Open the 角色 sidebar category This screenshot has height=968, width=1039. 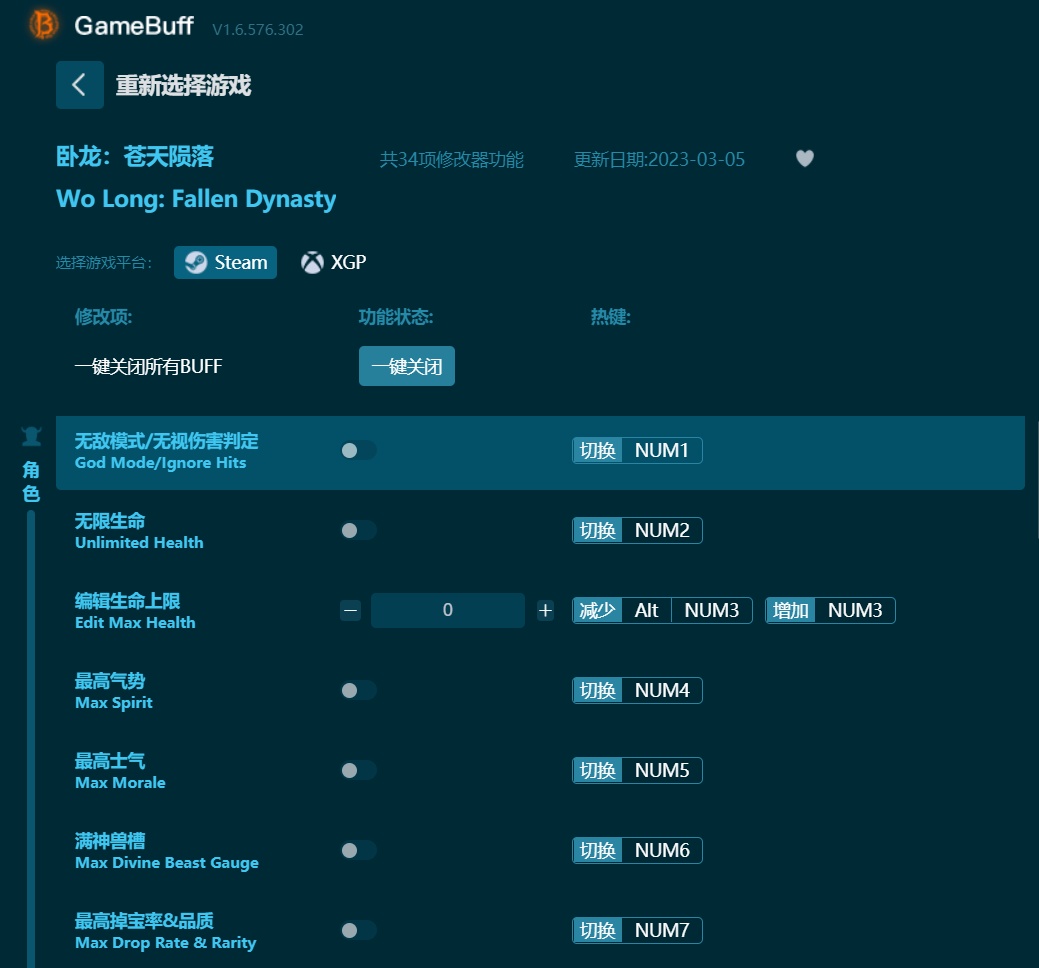31,482
